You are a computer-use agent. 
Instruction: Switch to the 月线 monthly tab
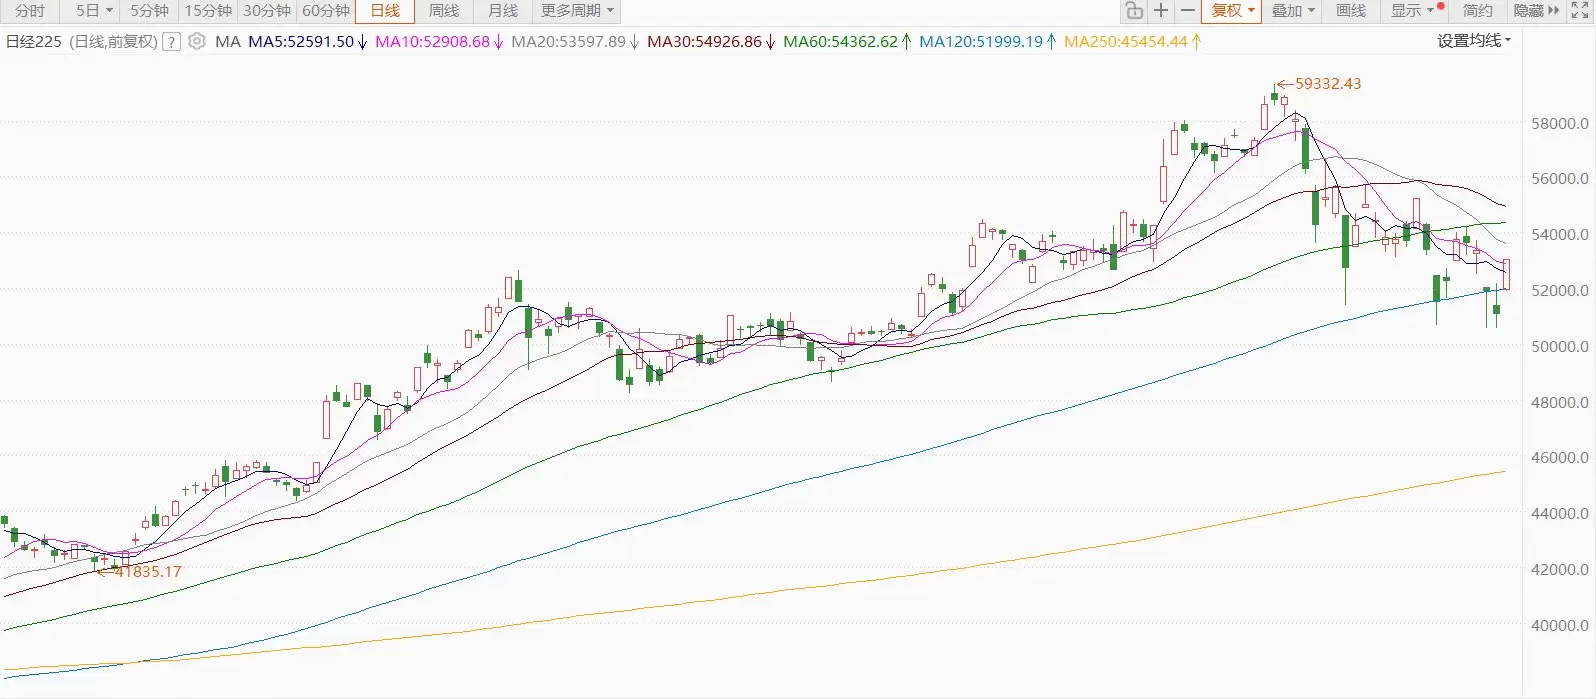click(x=503, y=11)
